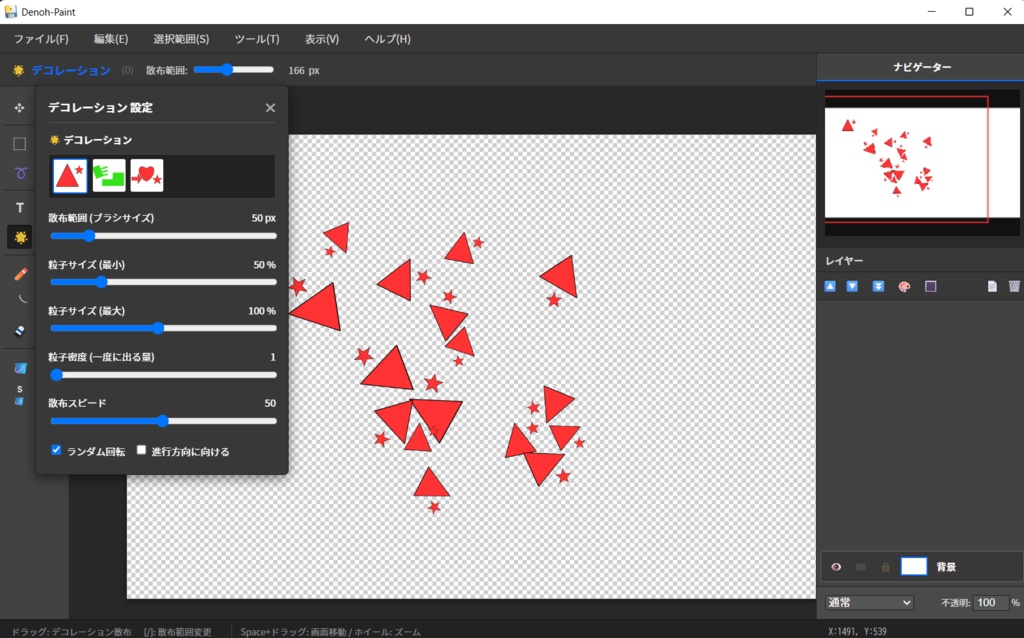
Task: Click the 不透明 opacity input field
Action: coord(990,602)
